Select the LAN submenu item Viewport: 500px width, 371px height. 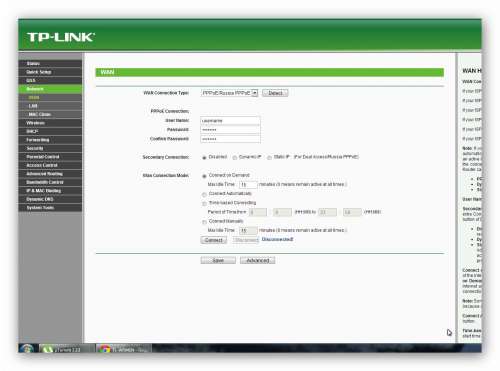click(50, 106)
